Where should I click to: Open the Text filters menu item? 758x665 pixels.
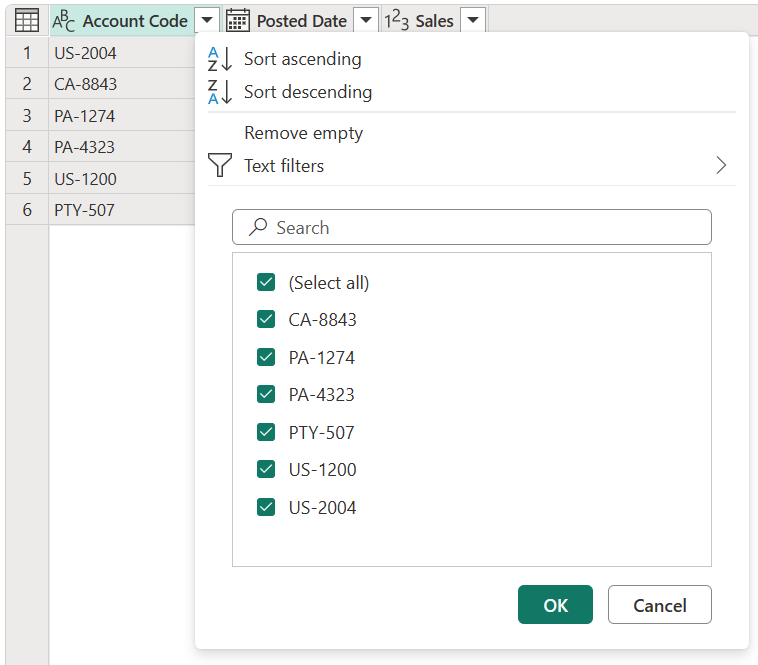click(471, 165)
